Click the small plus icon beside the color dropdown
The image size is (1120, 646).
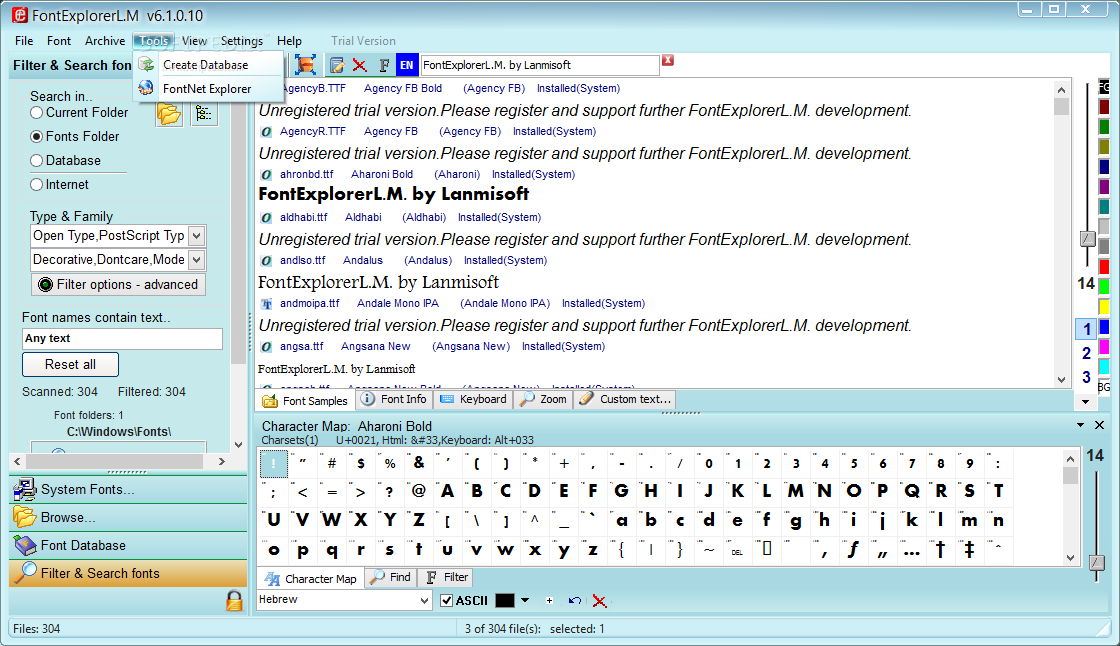549,601
